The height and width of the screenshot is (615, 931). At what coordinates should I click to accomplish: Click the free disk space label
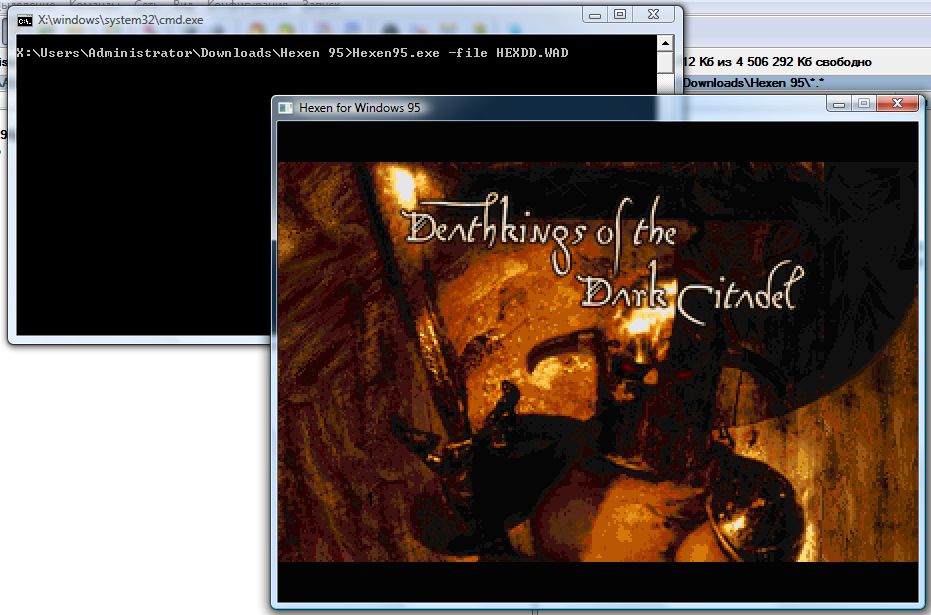[780, 61]
